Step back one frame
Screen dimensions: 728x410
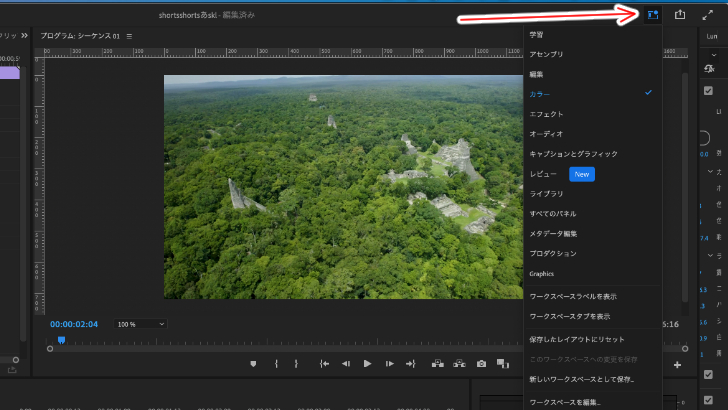(x=346, y=364)
